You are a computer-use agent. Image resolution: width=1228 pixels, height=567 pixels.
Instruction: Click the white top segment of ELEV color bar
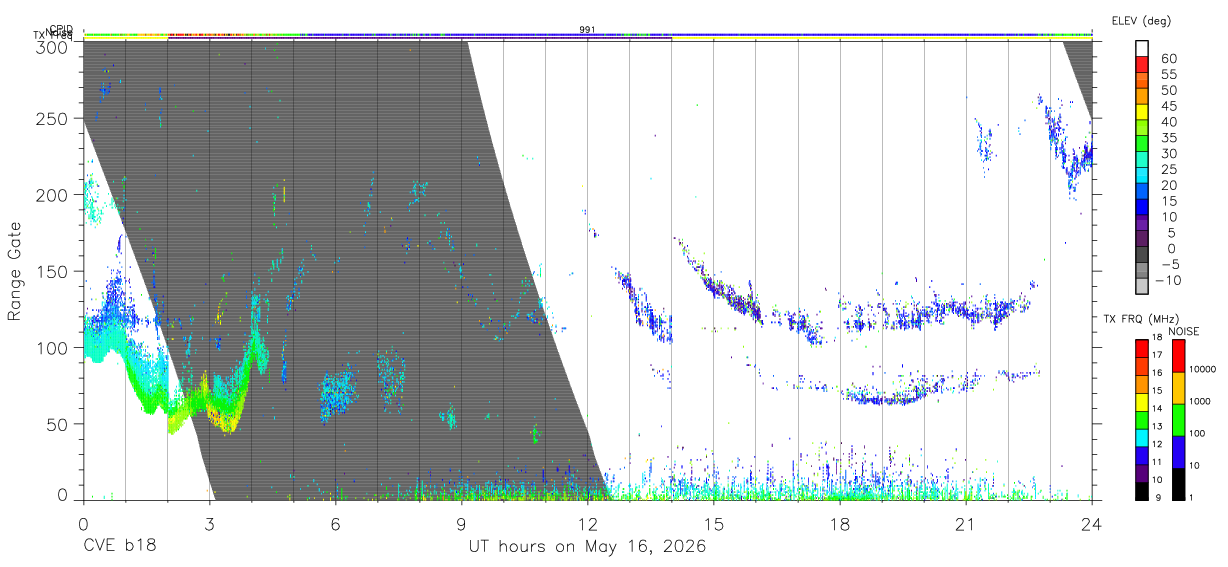(x=1141, y=48)
